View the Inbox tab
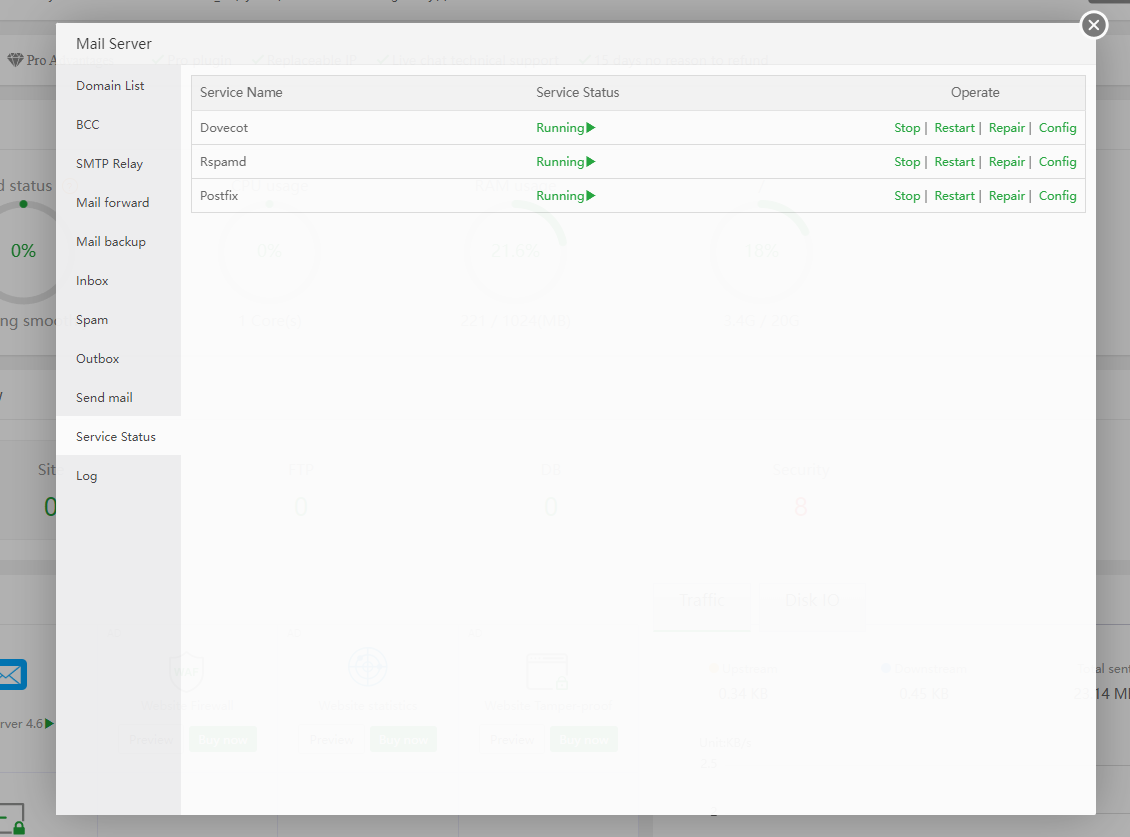The image size is (1130, 837). (92, 280)
